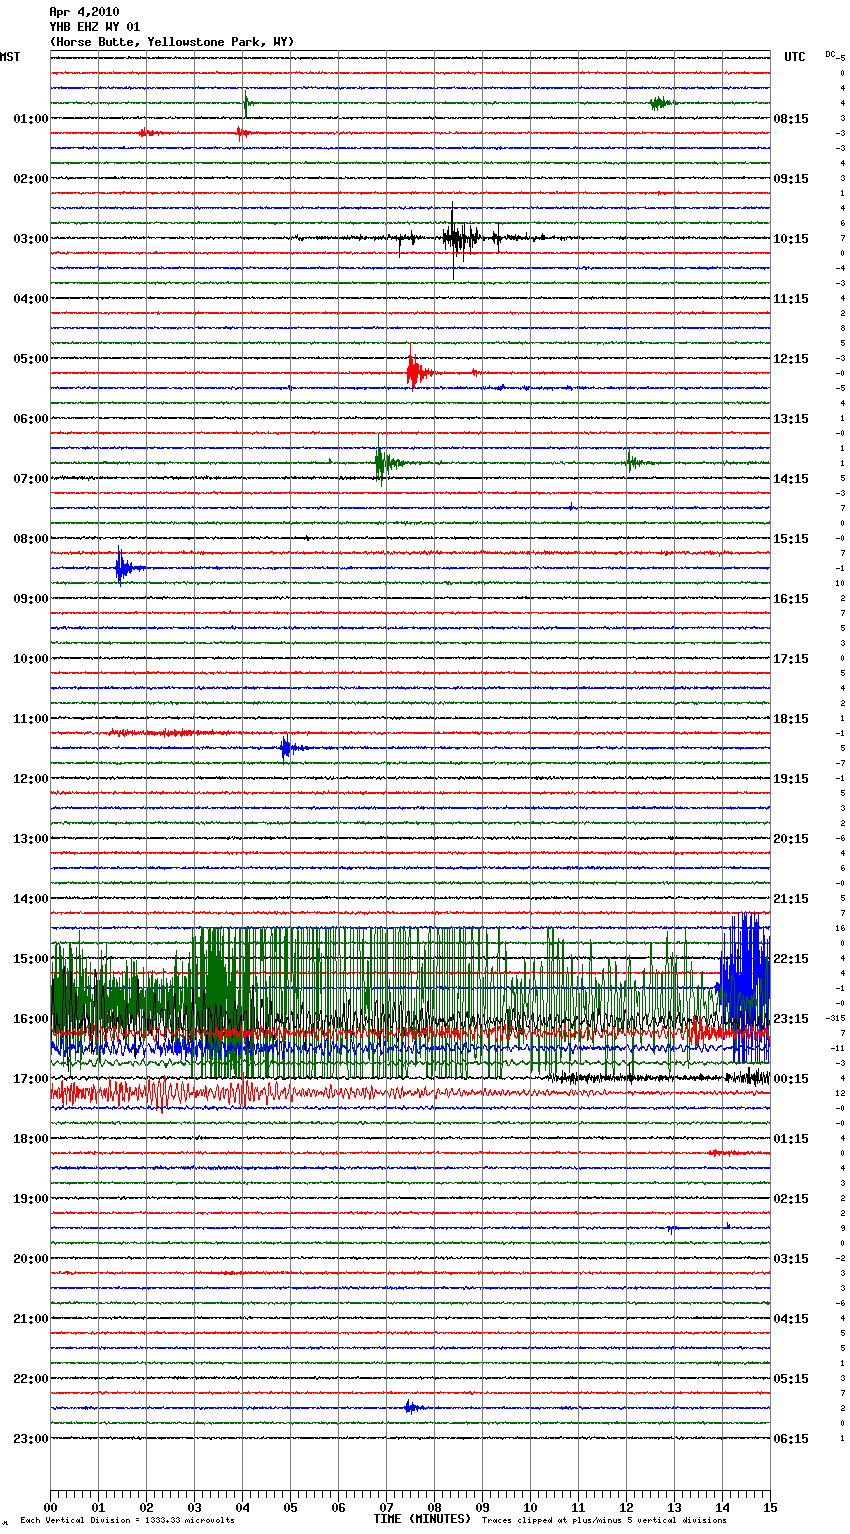Click the UTC column header
Screen dimensions: 850x1534
(x=795, y=57)
